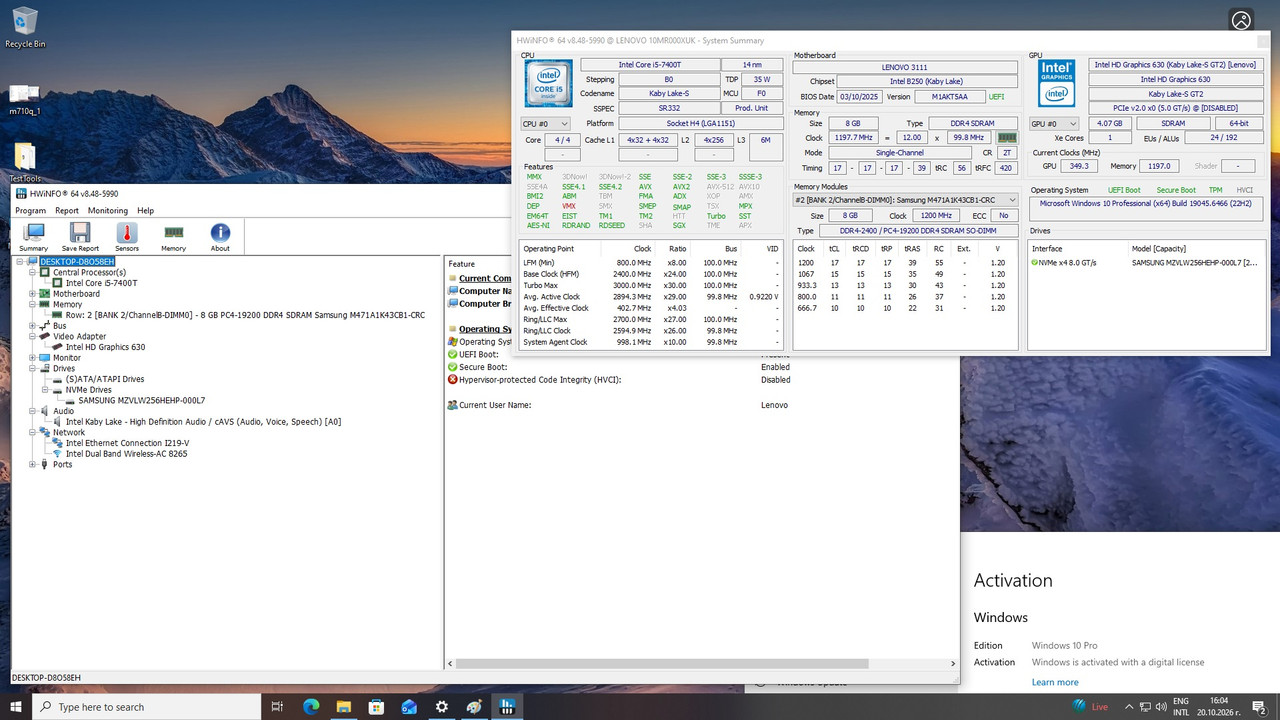Click the Intel Core i5 logo
This screenshot has height=720, width=1280.
tap(548, 83)
